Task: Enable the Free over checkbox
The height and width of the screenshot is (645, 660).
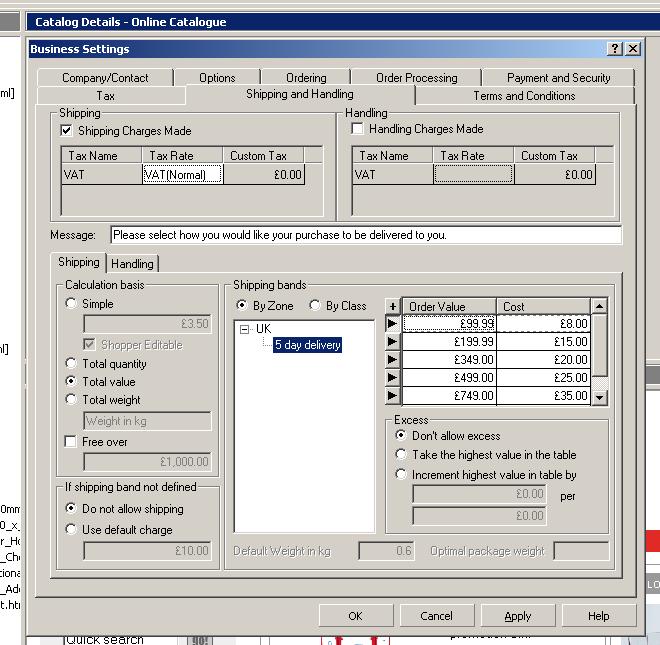Action: pyautogui.click(x=71, y=442)
